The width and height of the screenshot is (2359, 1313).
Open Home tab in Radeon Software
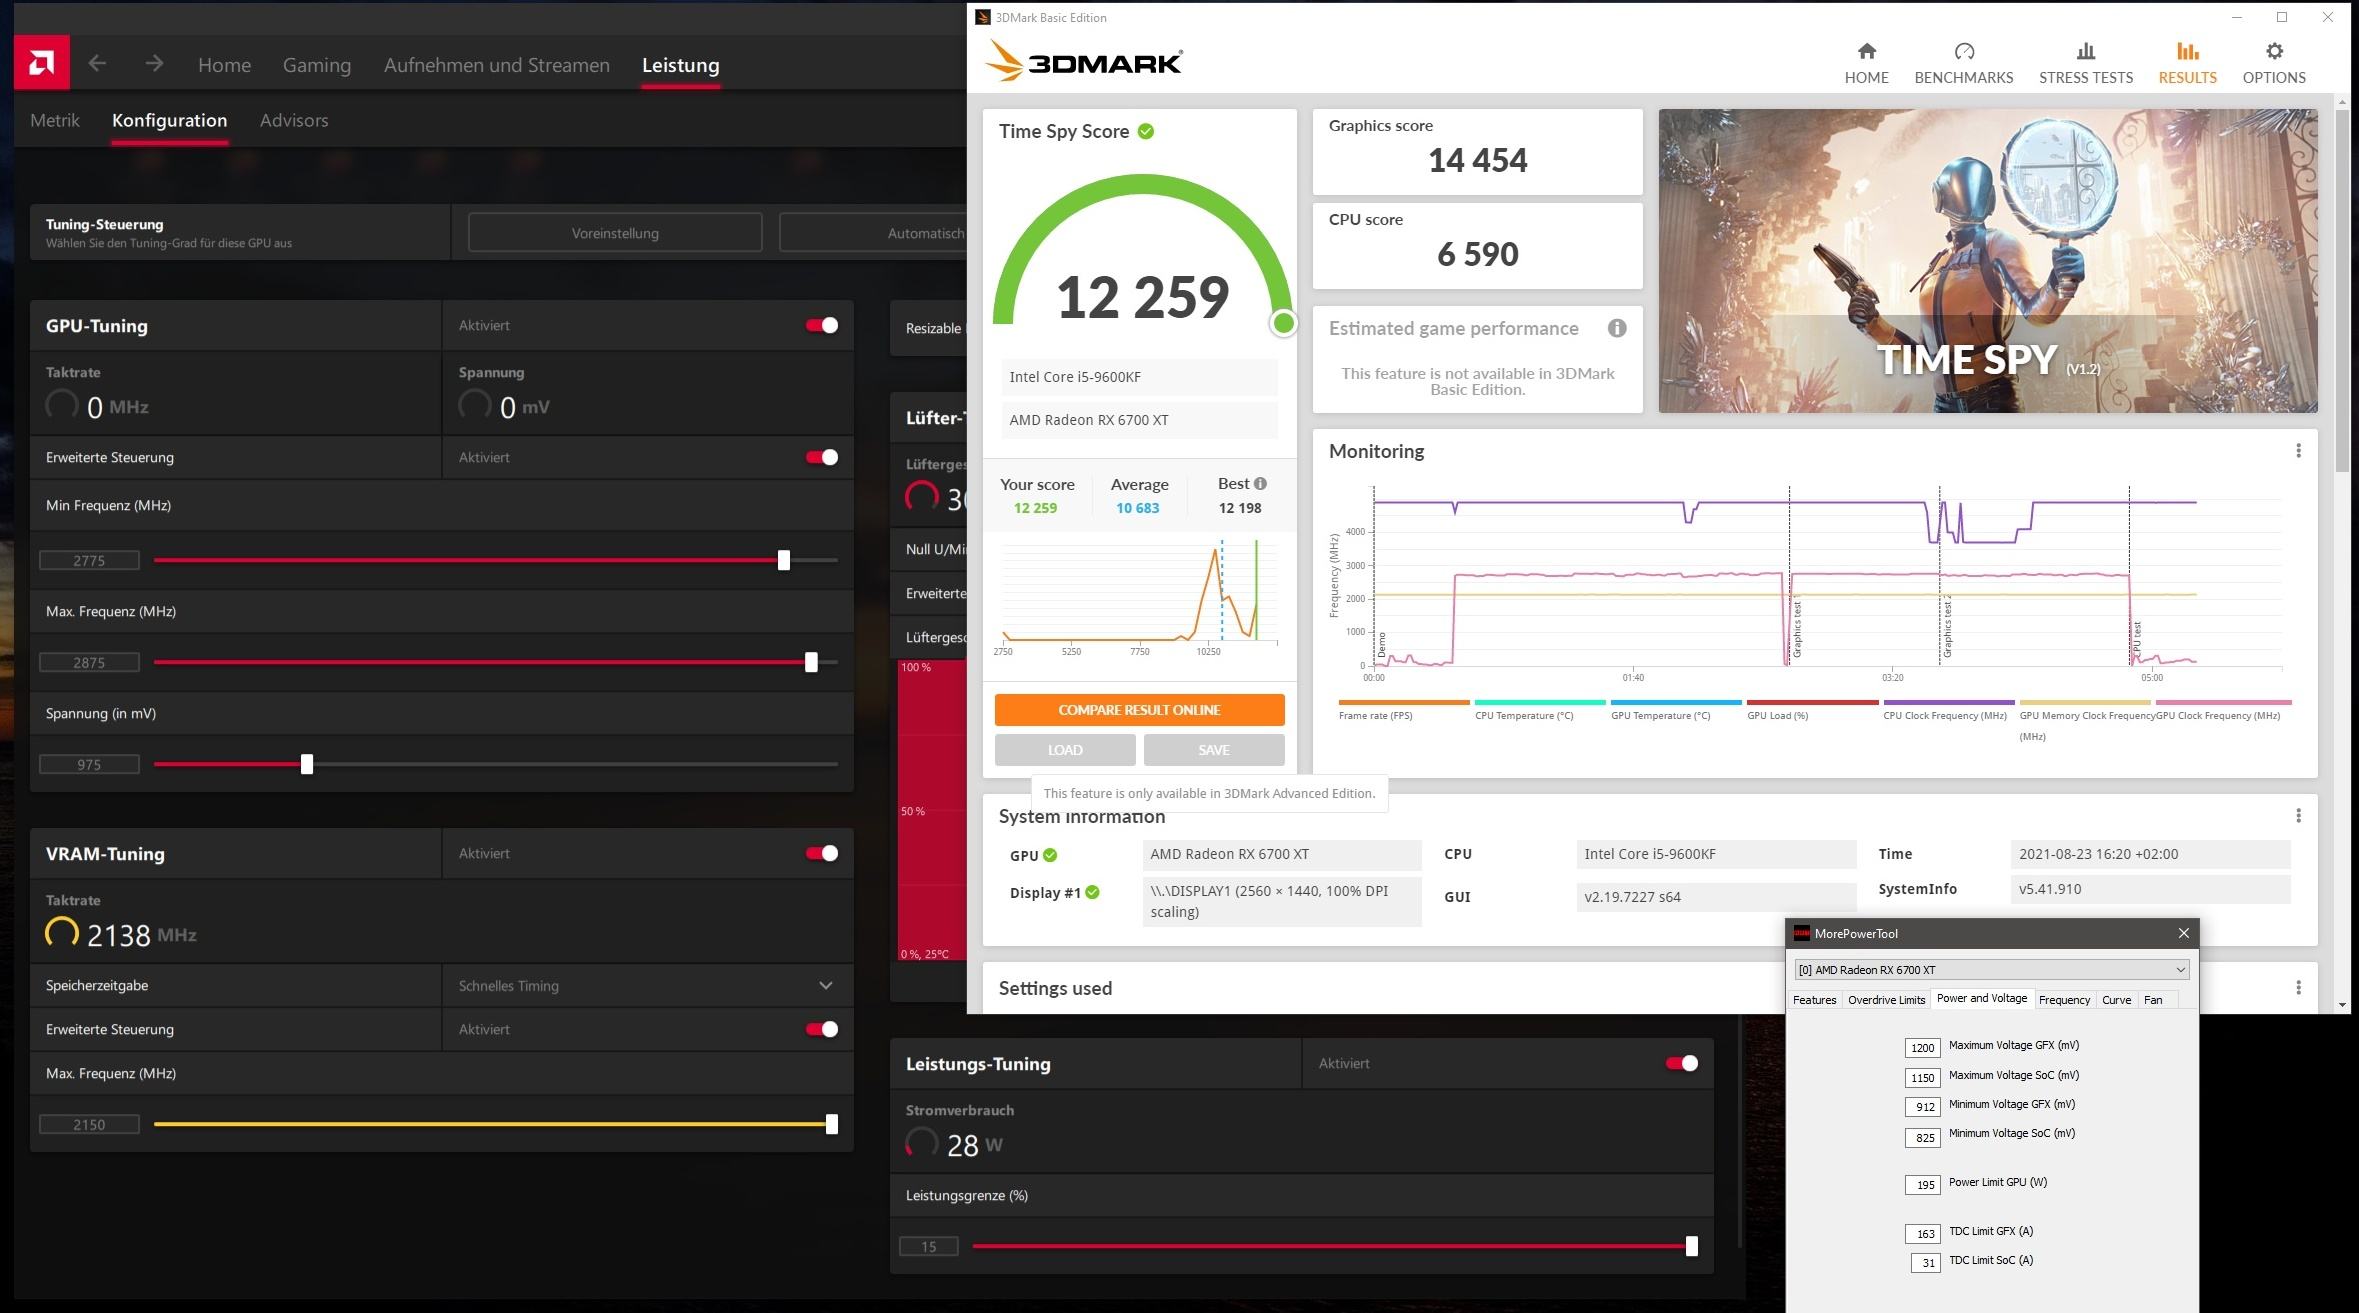224,65
